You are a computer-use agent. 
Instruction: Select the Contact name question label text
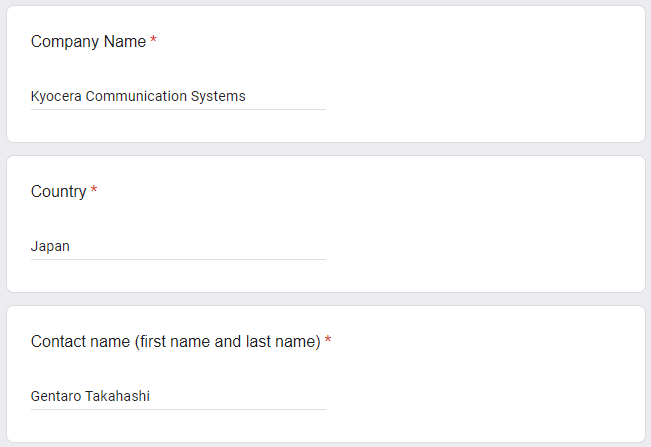tap(176, 342)
